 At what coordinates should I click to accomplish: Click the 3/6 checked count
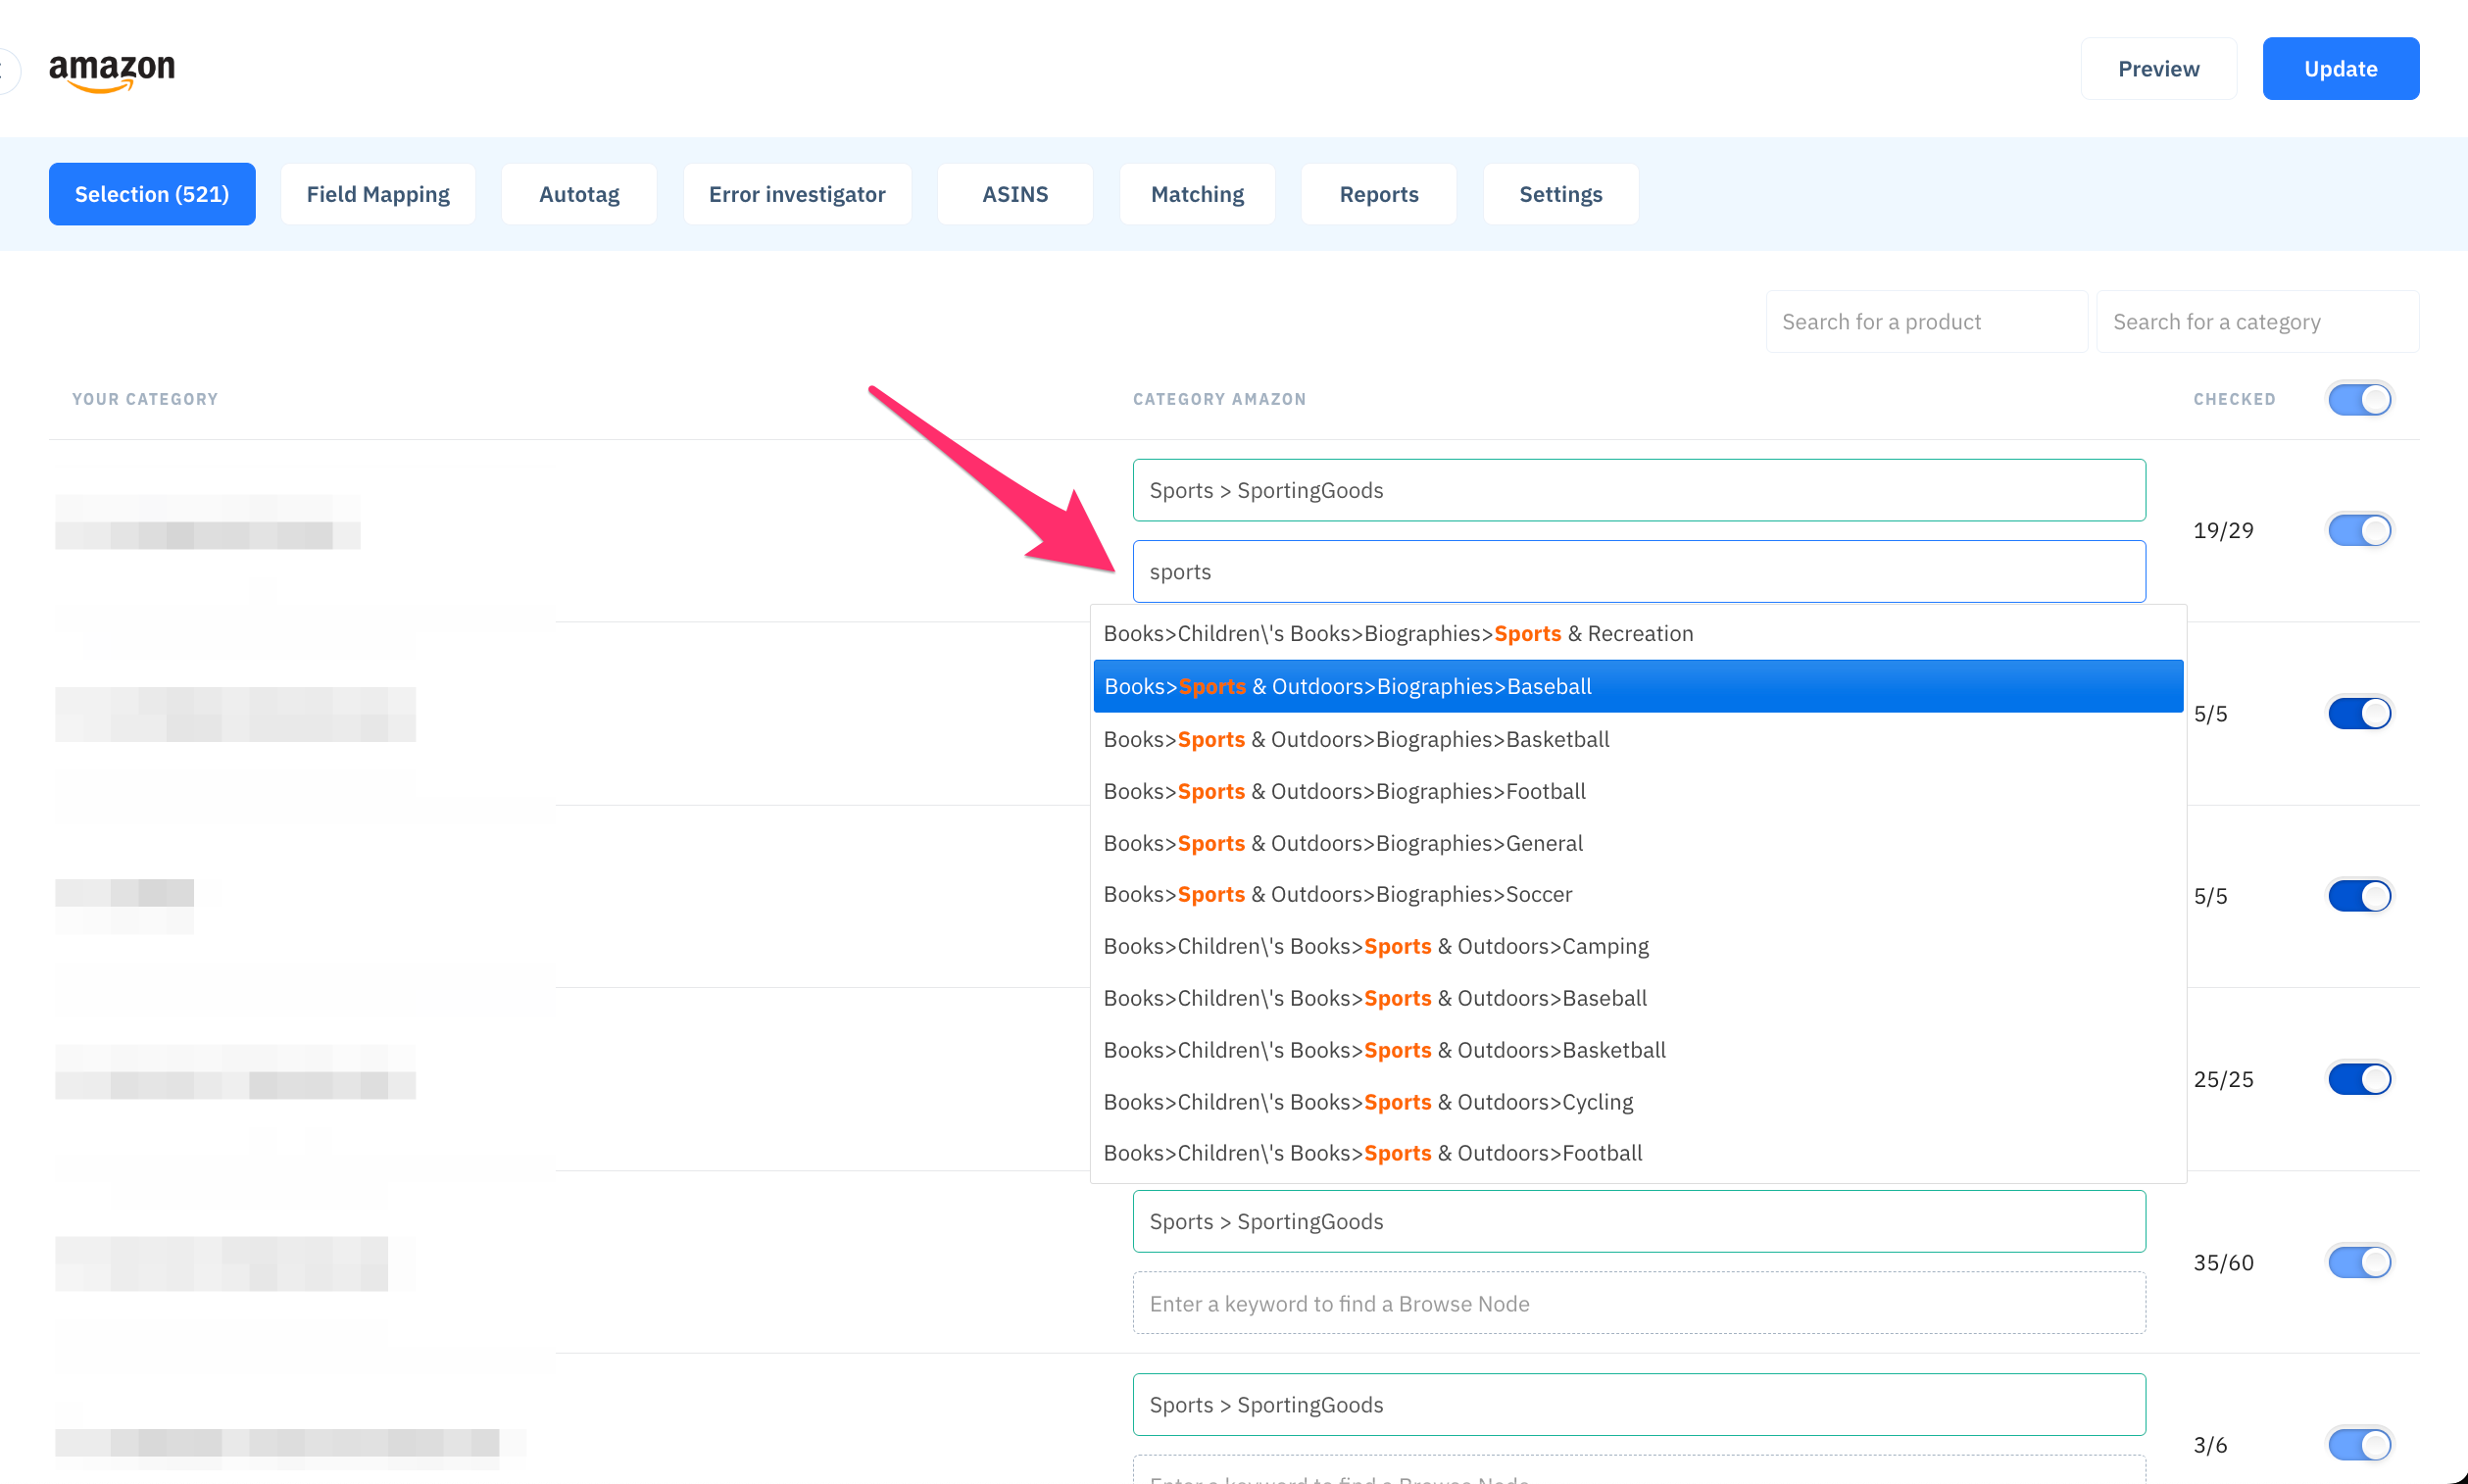click(2210, 1445)
